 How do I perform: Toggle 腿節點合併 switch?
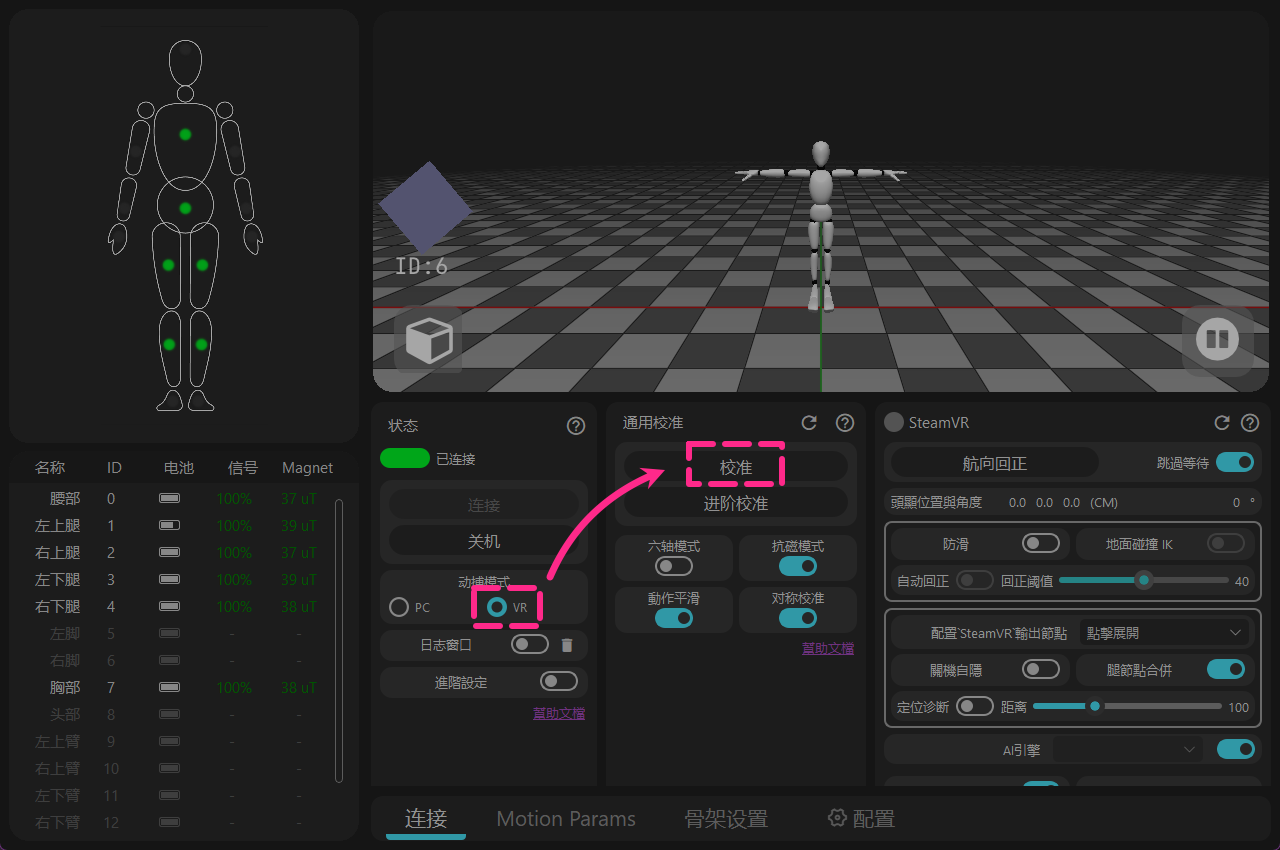(1226, 669)
